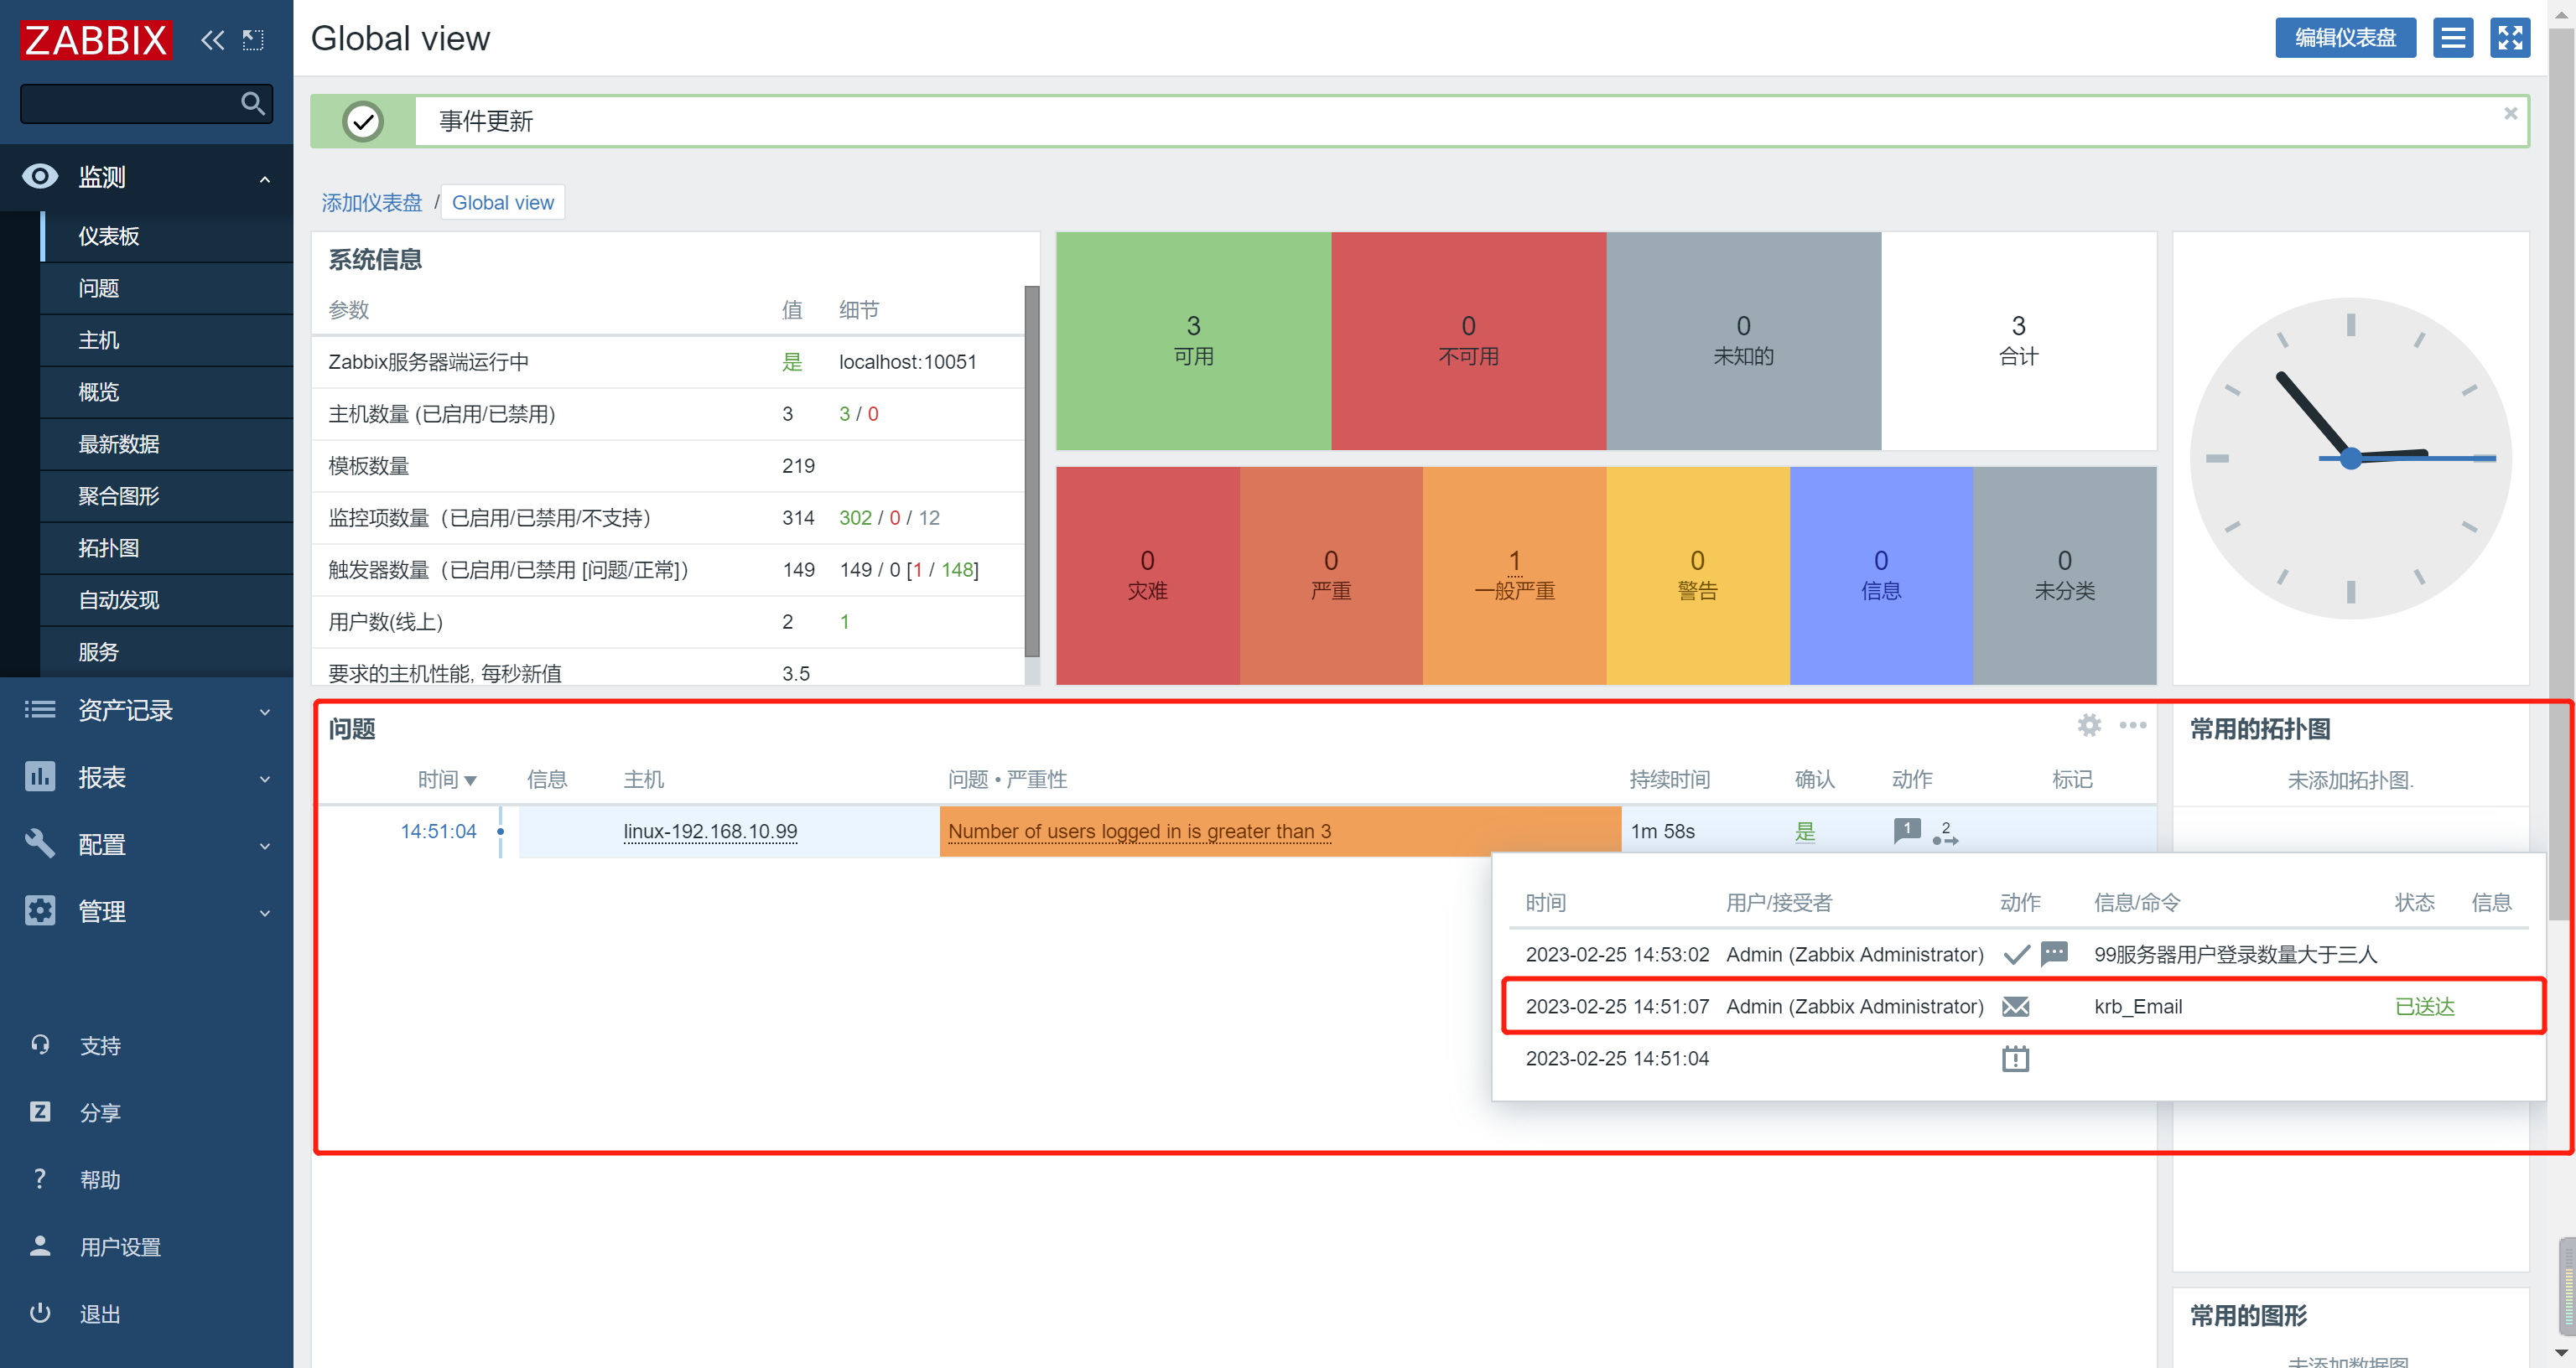Viewport: 2576px width, 1368px height.
Task: Click the search magnifier icon
Action: tap(253, 103)
